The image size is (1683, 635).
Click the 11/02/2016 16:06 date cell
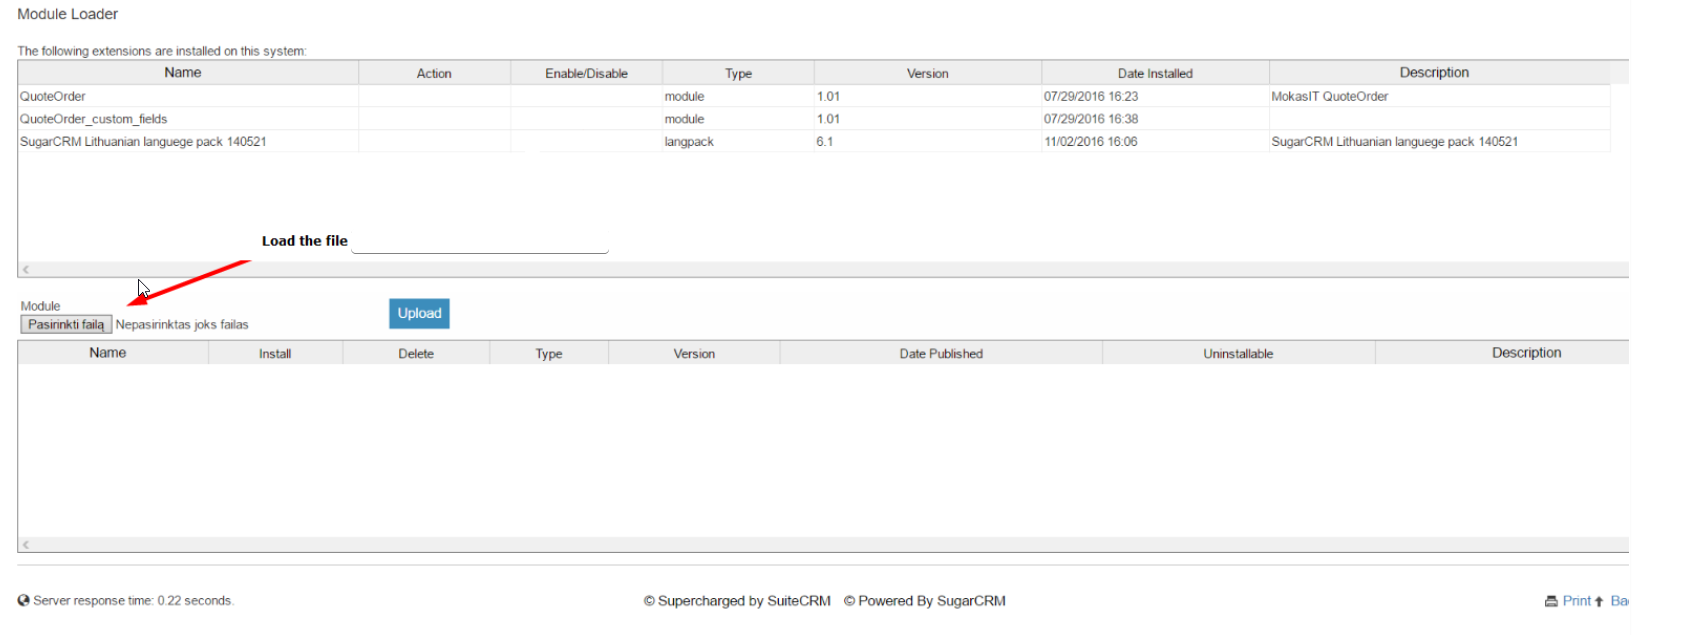tap(1155, 141)
